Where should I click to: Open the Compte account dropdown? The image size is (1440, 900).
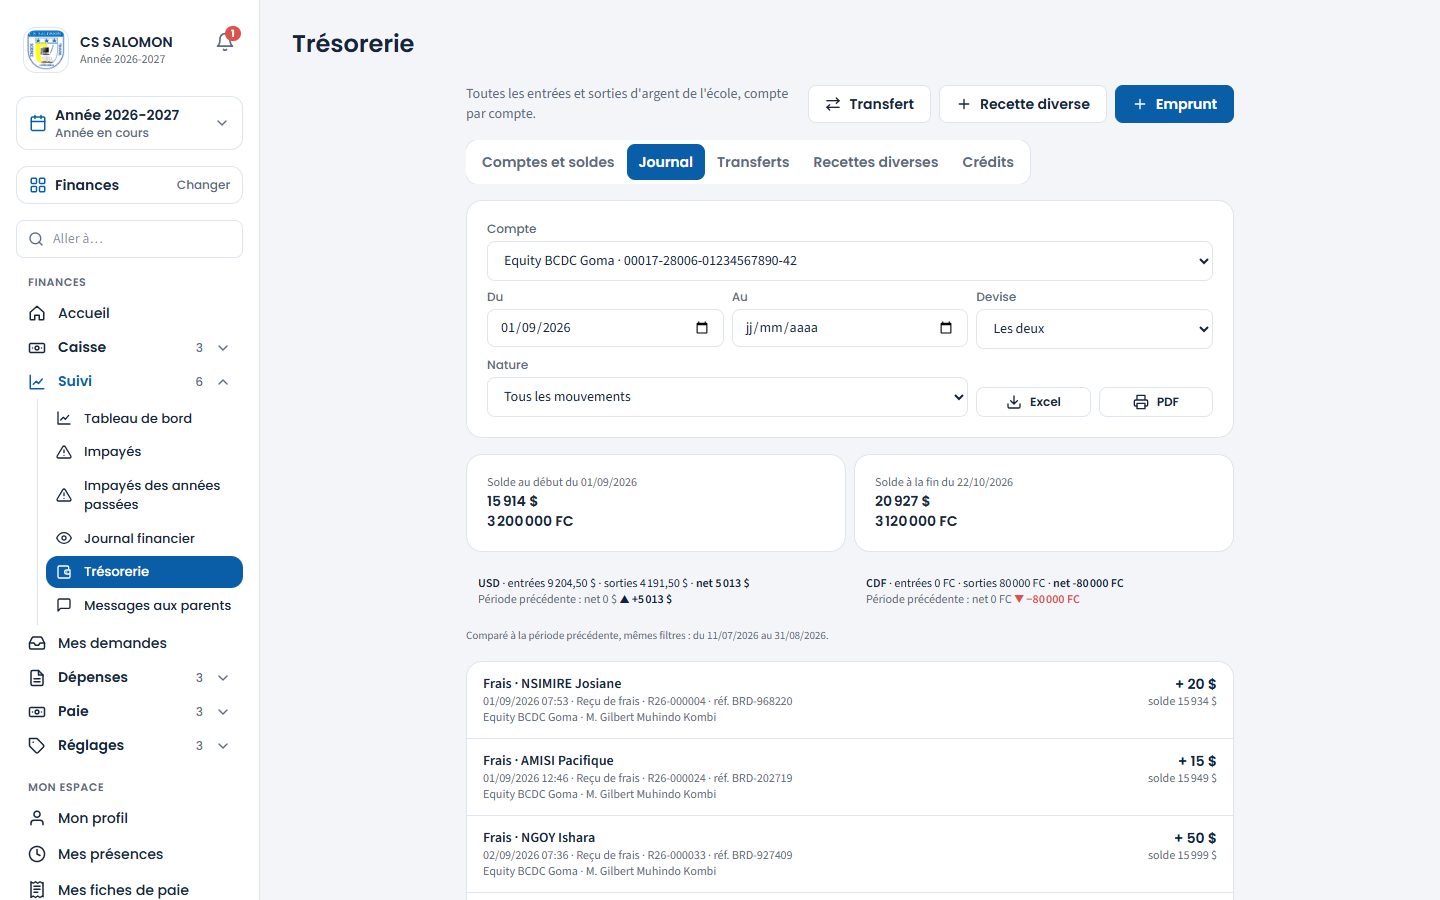pyautogui.click(x=850, y=261)
